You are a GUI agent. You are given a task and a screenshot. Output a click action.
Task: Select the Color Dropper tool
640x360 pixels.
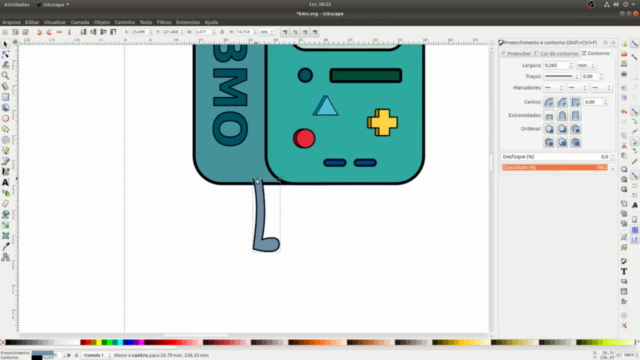[5, 246]
